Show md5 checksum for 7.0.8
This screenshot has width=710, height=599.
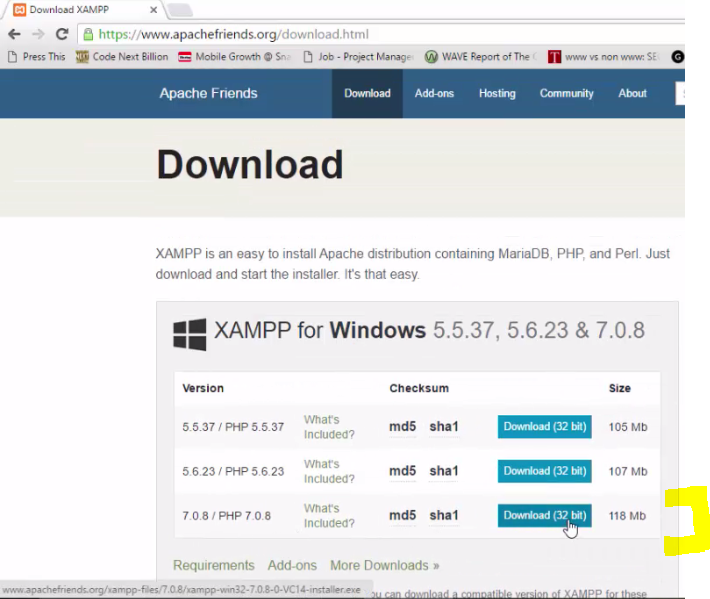click(x=403, y=515)
